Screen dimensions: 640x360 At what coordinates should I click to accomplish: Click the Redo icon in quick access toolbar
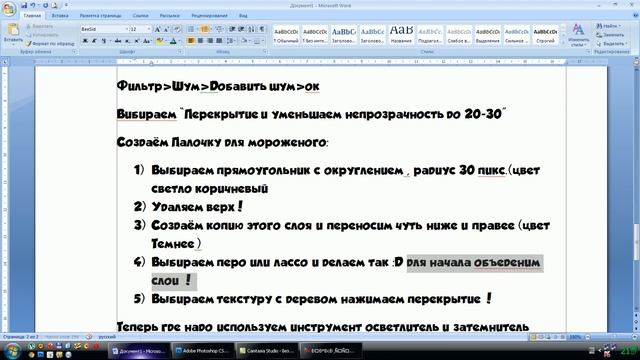pyautogui.click(x=45, y=5)
